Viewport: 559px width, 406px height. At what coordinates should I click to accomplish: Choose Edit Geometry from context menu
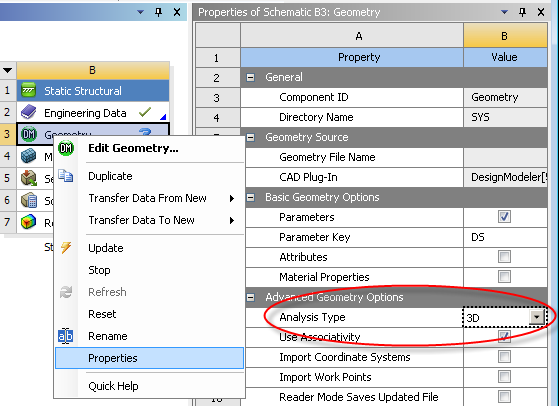pos(133,148)
